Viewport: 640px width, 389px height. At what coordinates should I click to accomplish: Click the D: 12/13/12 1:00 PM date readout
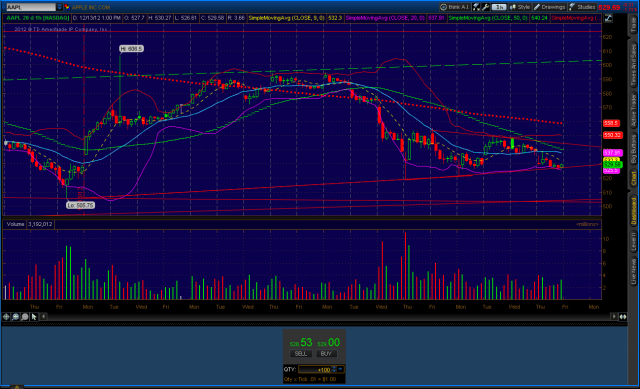(97, 18)
